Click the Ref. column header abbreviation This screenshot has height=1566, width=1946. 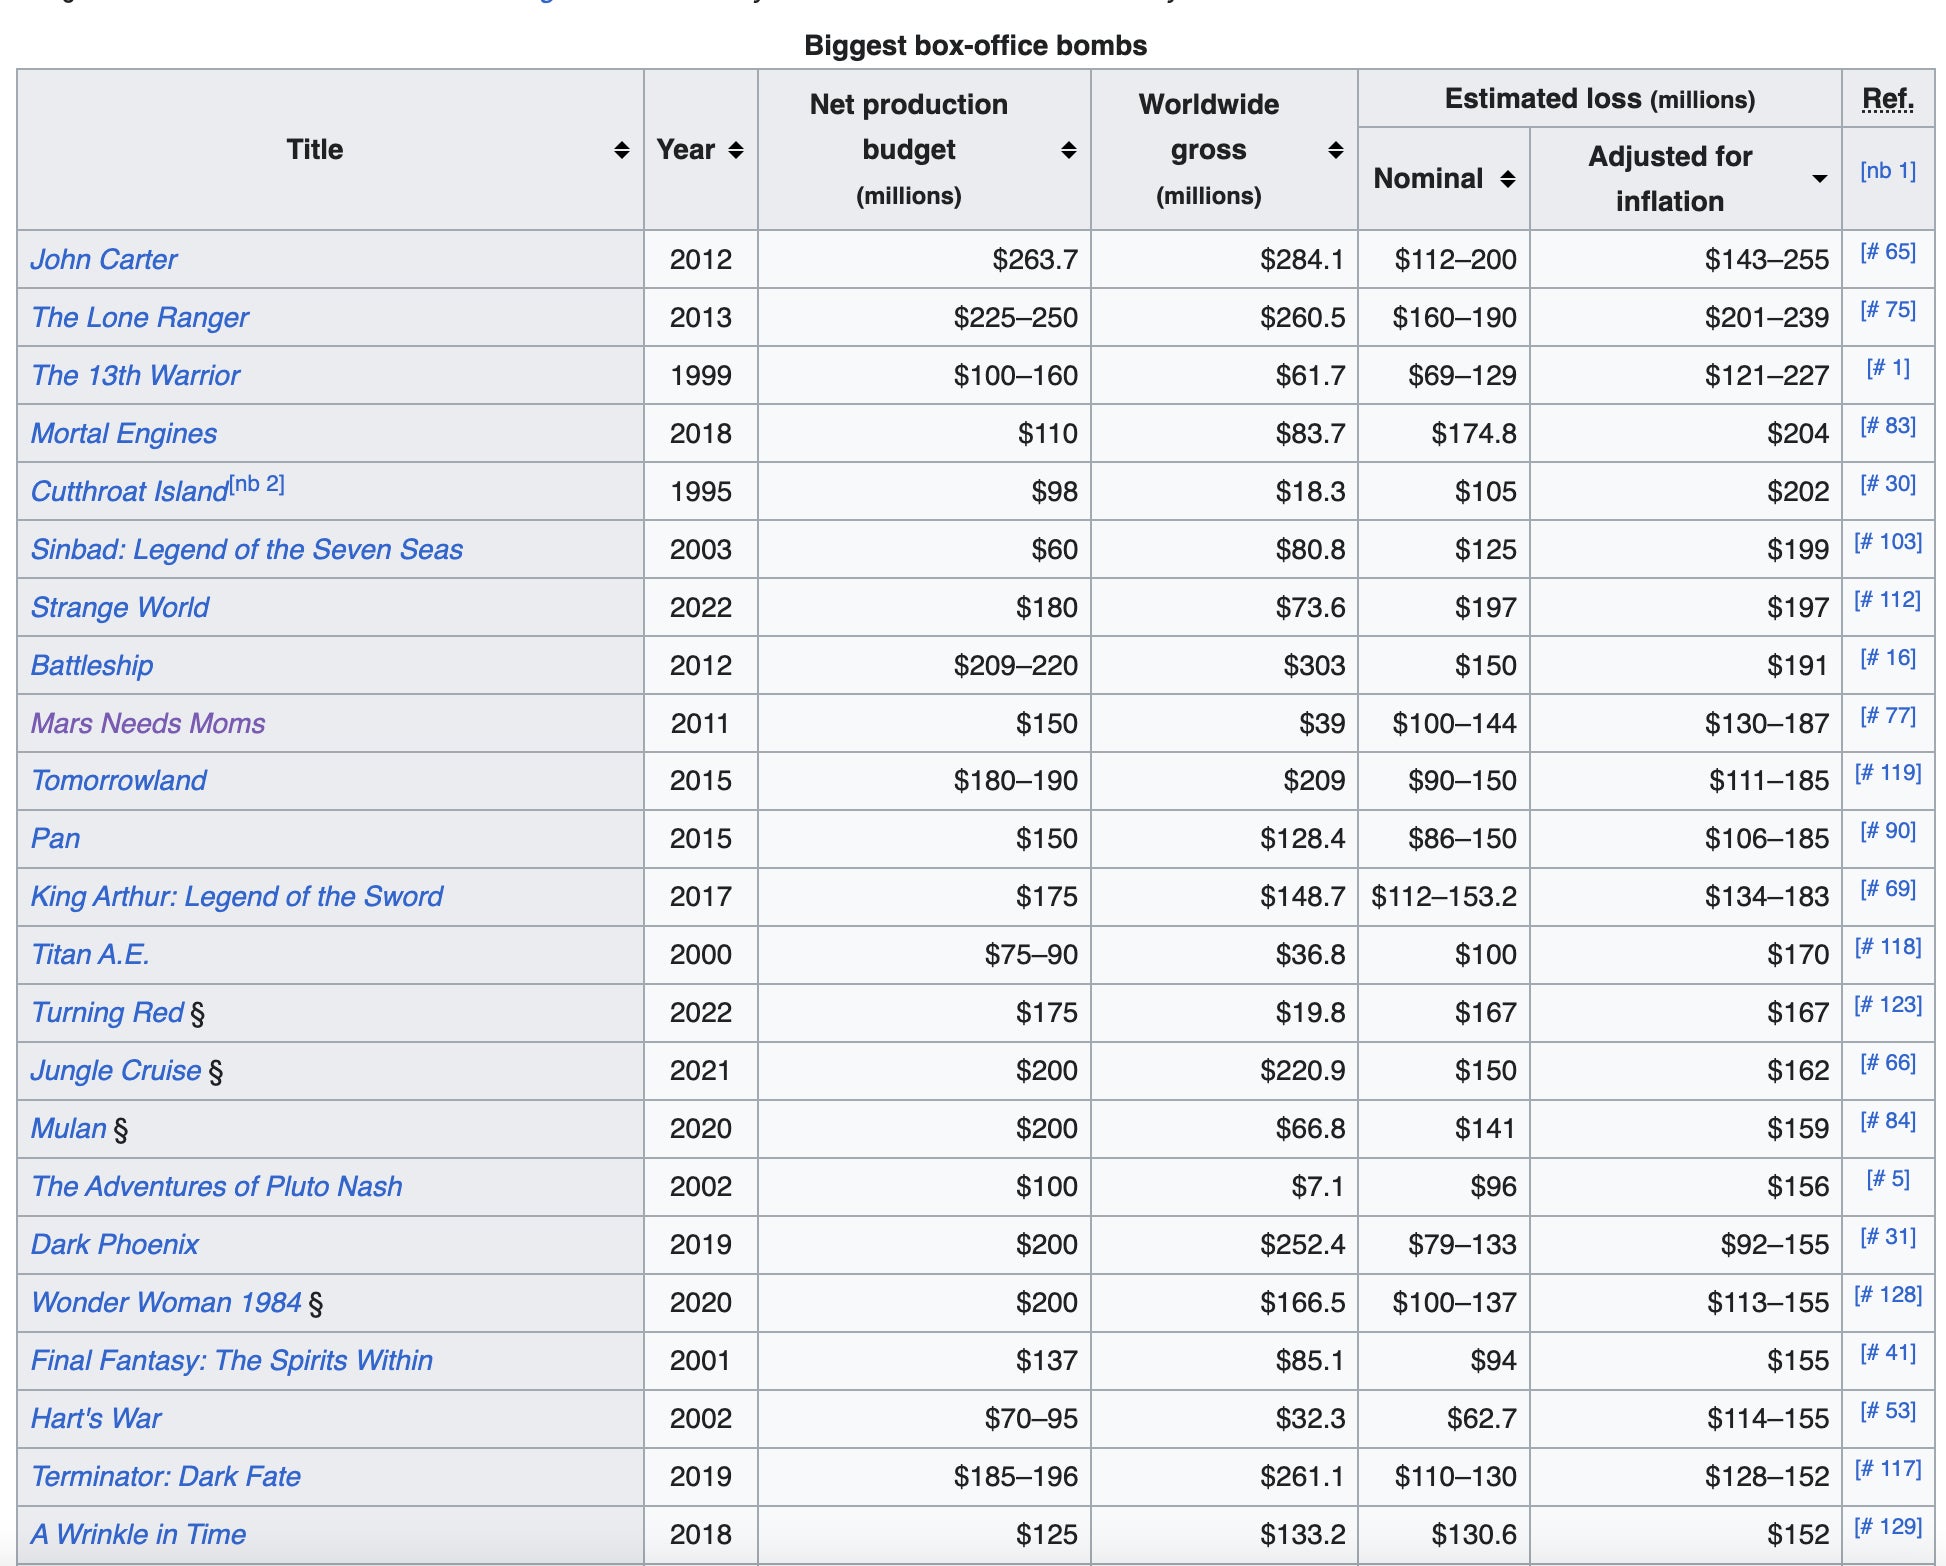click(x=1887, y=99)
